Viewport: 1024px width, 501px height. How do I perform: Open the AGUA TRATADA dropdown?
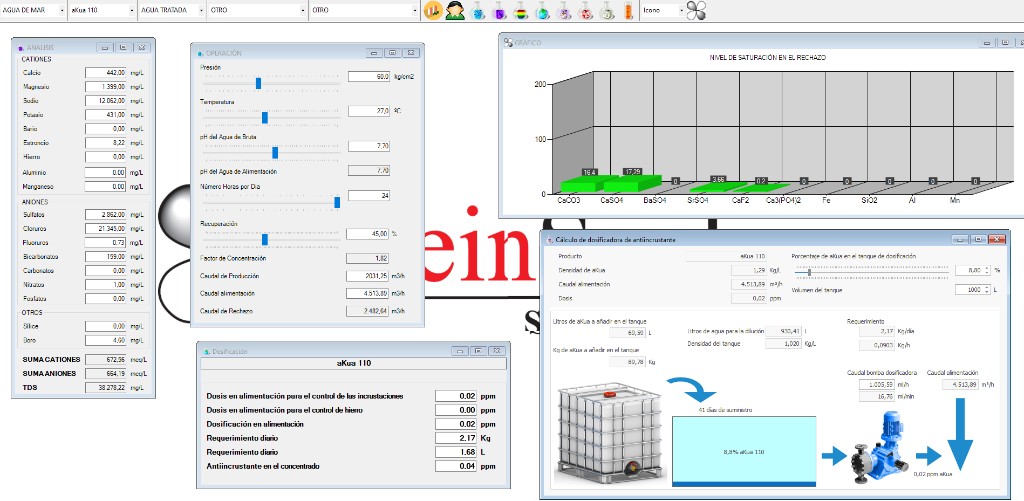coord(172,10)
